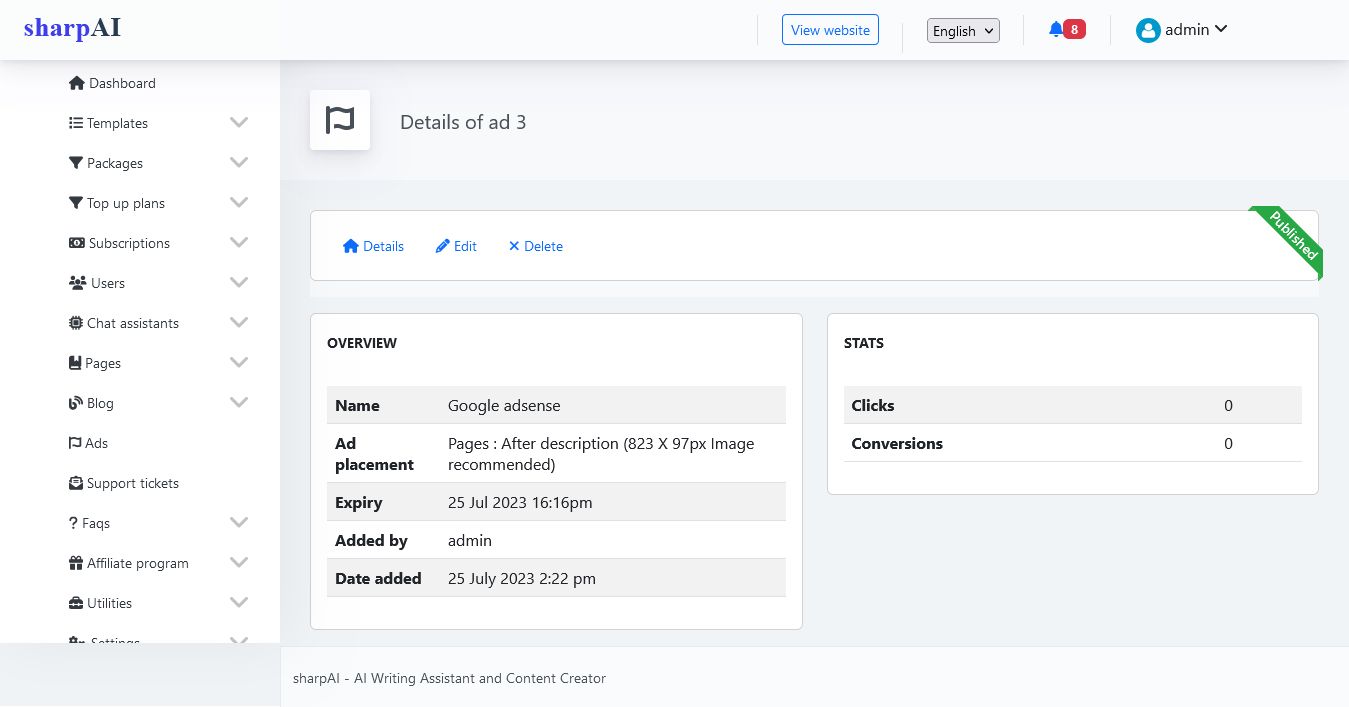This screenshot has width=1349, height=707.
Task: Click the admin user avatar icon
Action: (x=1147, y=30)
